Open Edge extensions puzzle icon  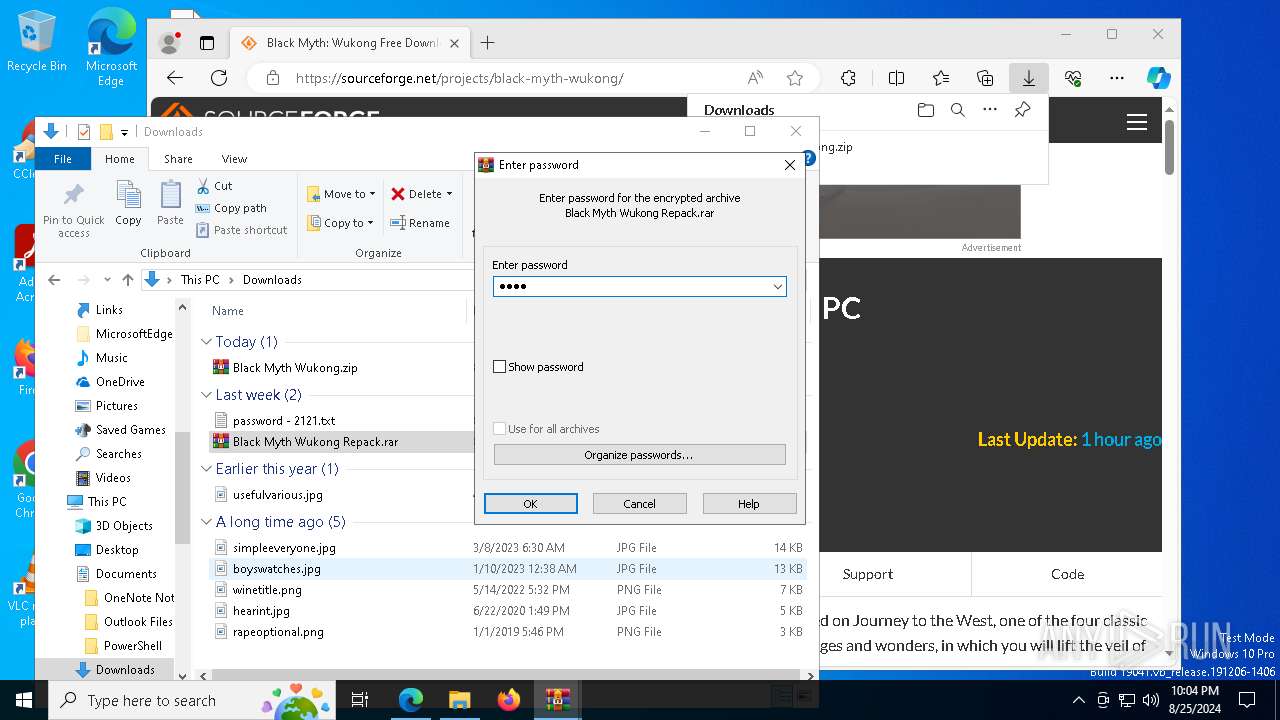pyautogui.click(x=848, y=78)
